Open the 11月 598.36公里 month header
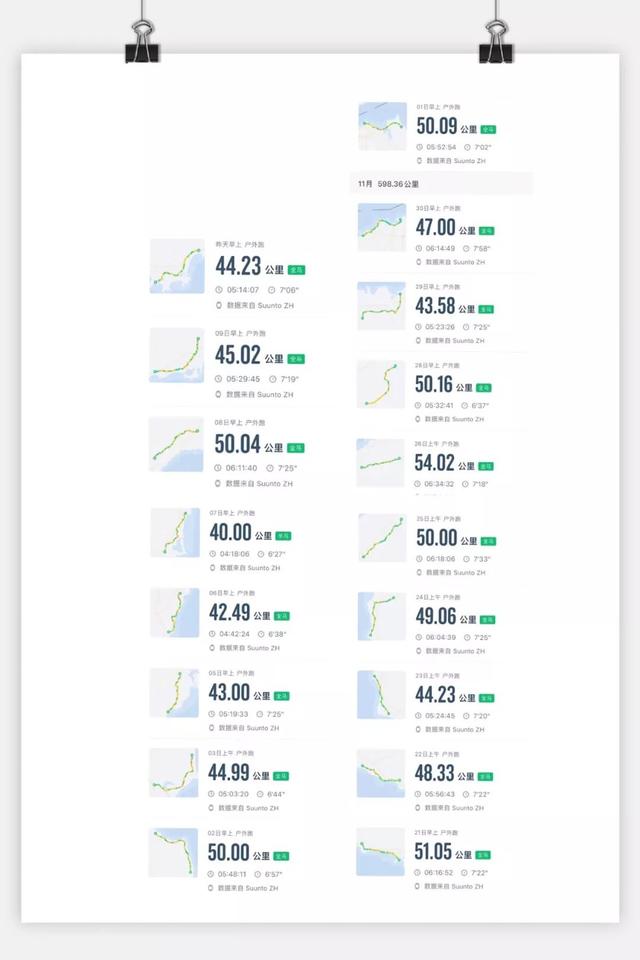 (441, 184)
